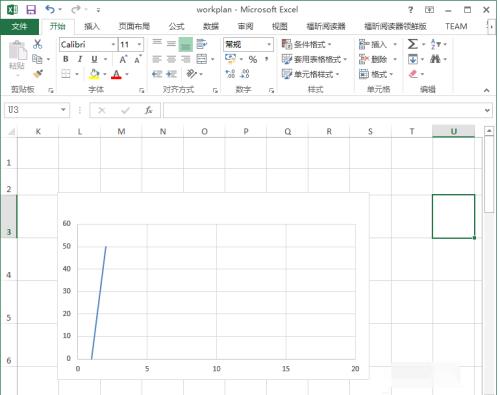Click the Paste clipboard icon

pyautogui.click(x=17, y=50)
